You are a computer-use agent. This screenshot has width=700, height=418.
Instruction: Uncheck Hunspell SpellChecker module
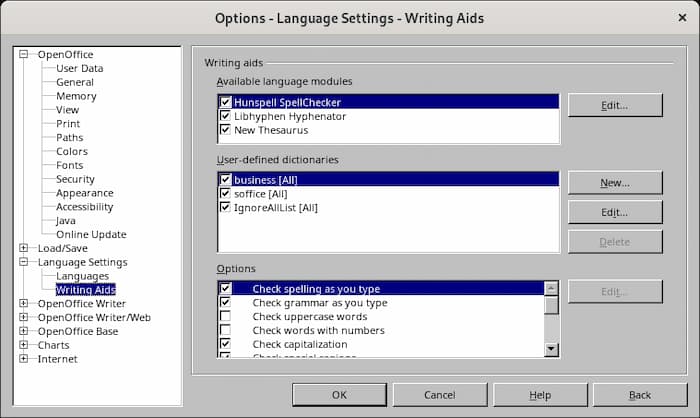[226, 102]
